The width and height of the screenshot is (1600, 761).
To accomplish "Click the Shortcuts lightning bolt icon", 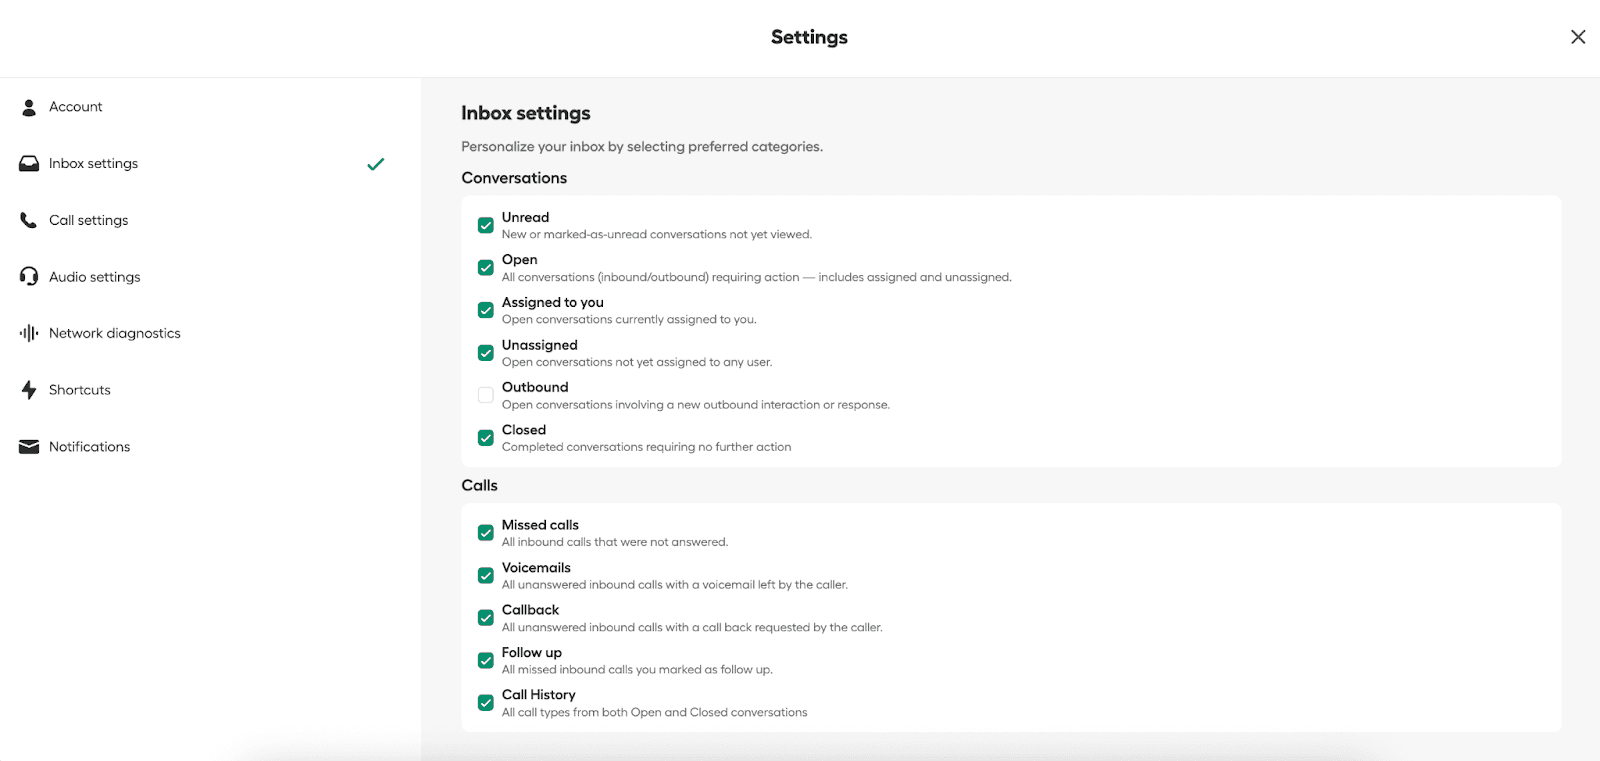I will point(29,390).
